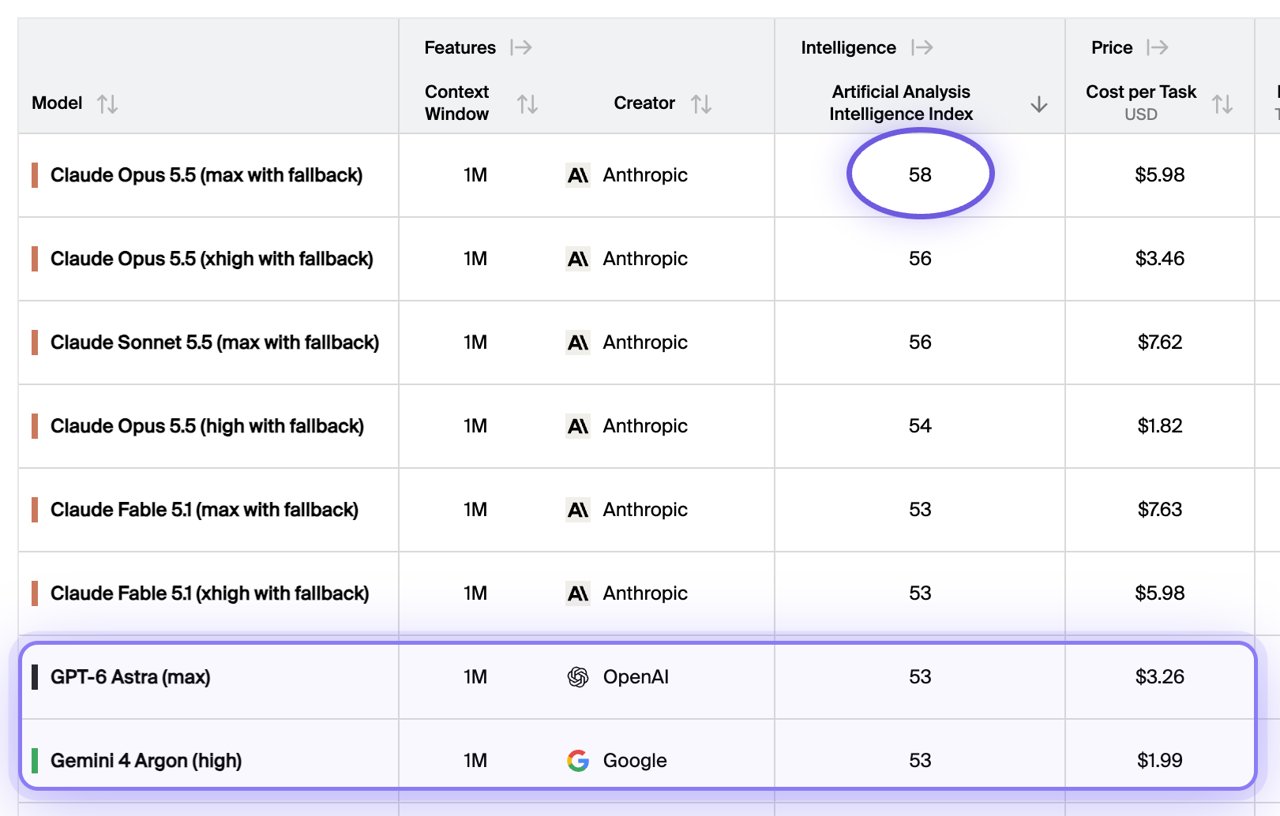Collapse the Features column group
1280x816 pixels.
[x=521, y=47]
